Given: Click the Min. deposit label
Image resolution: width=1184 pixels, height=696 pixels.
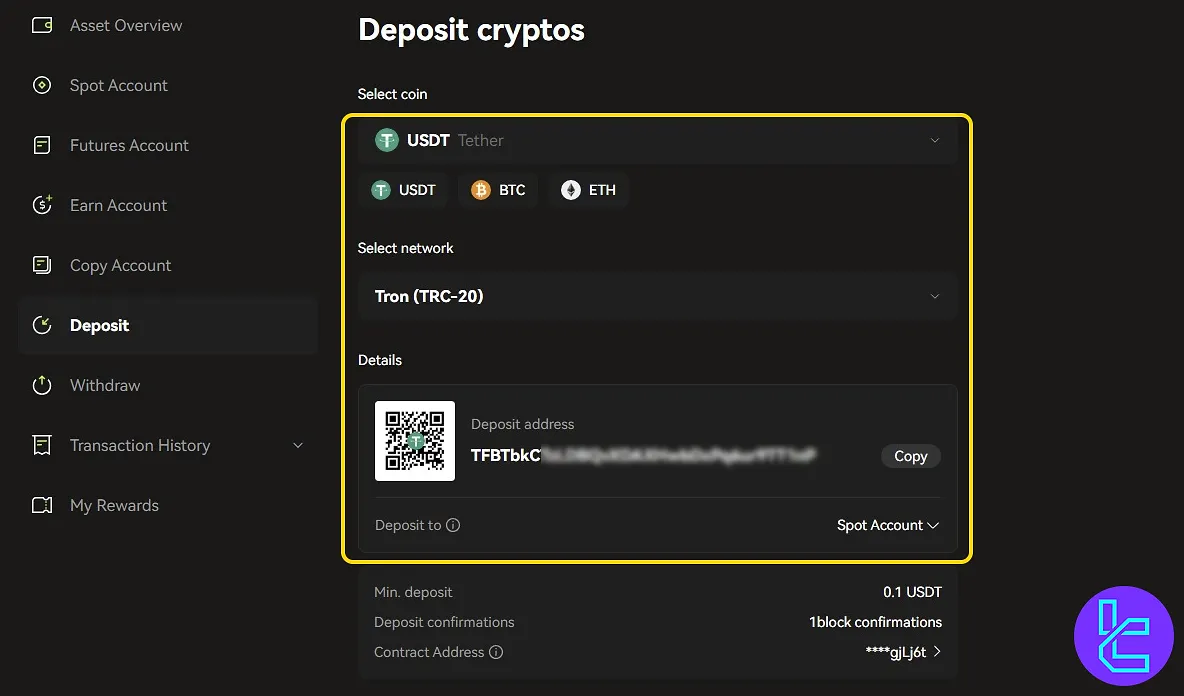Looking at the screenshot, I should (x=413, y=593).
